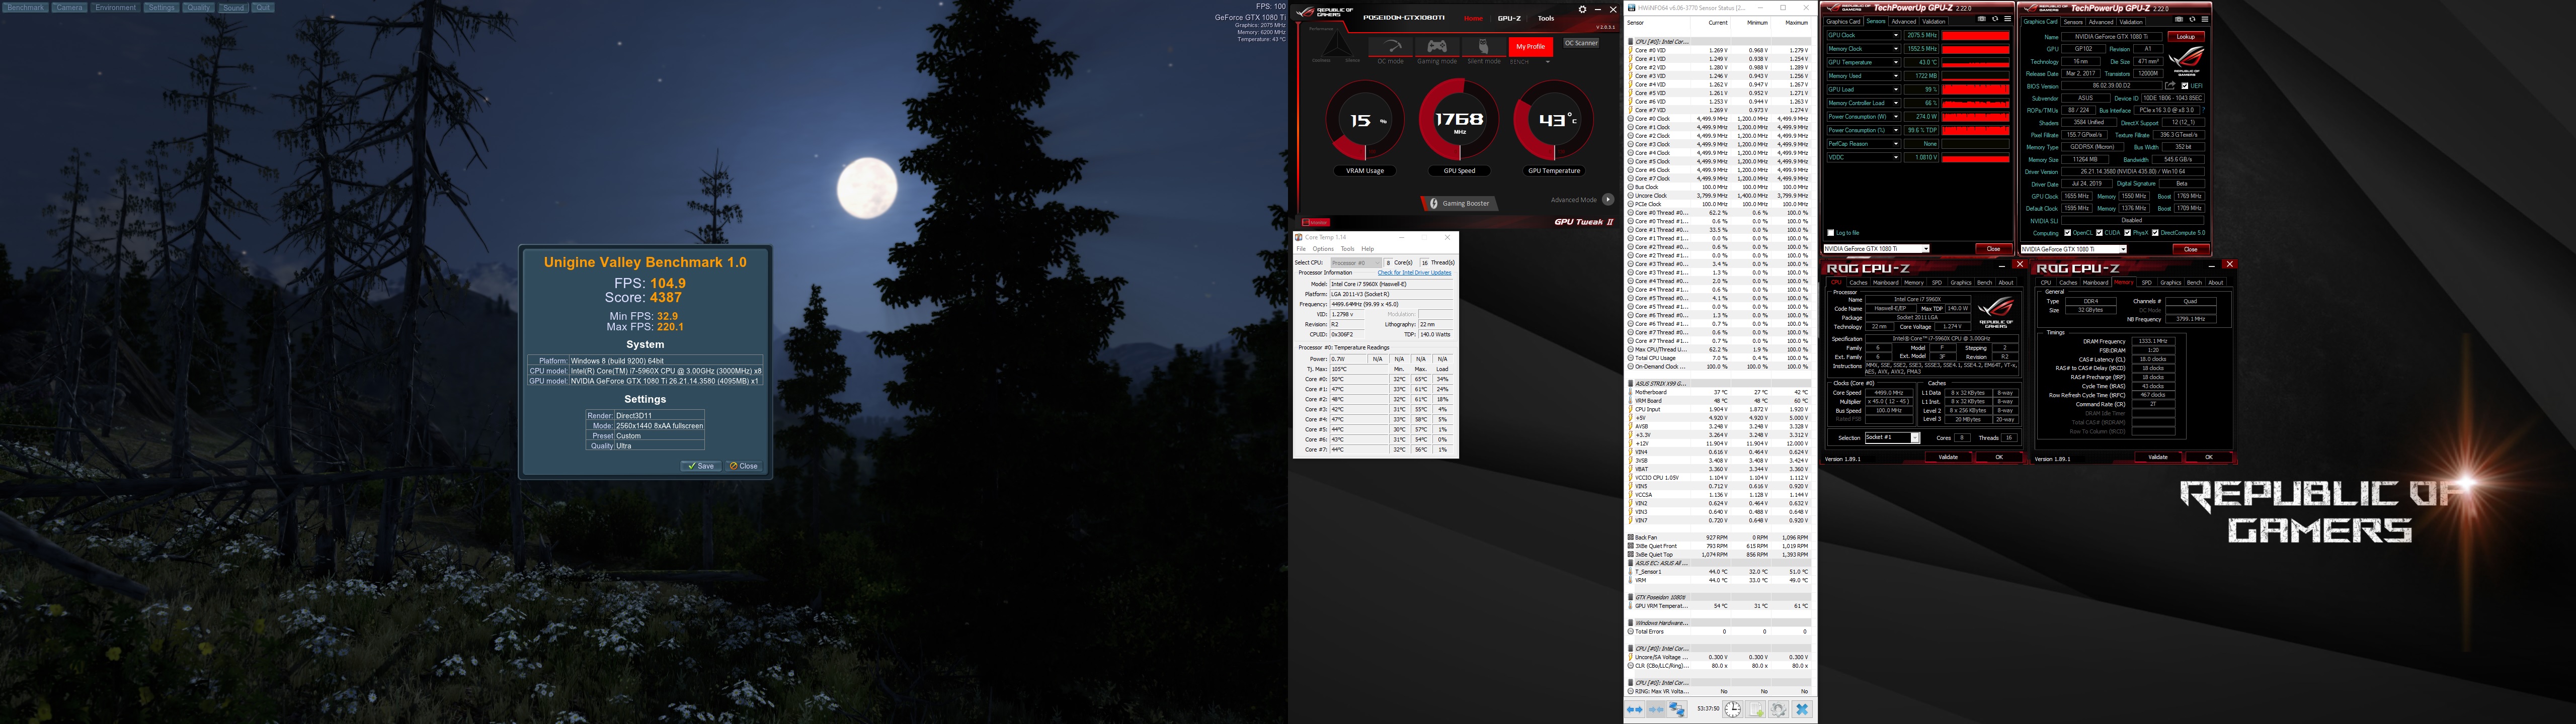Open Camera menu in Valley benchmark
The height and width of the screenshot is (724, 2576).
[69, 7]
